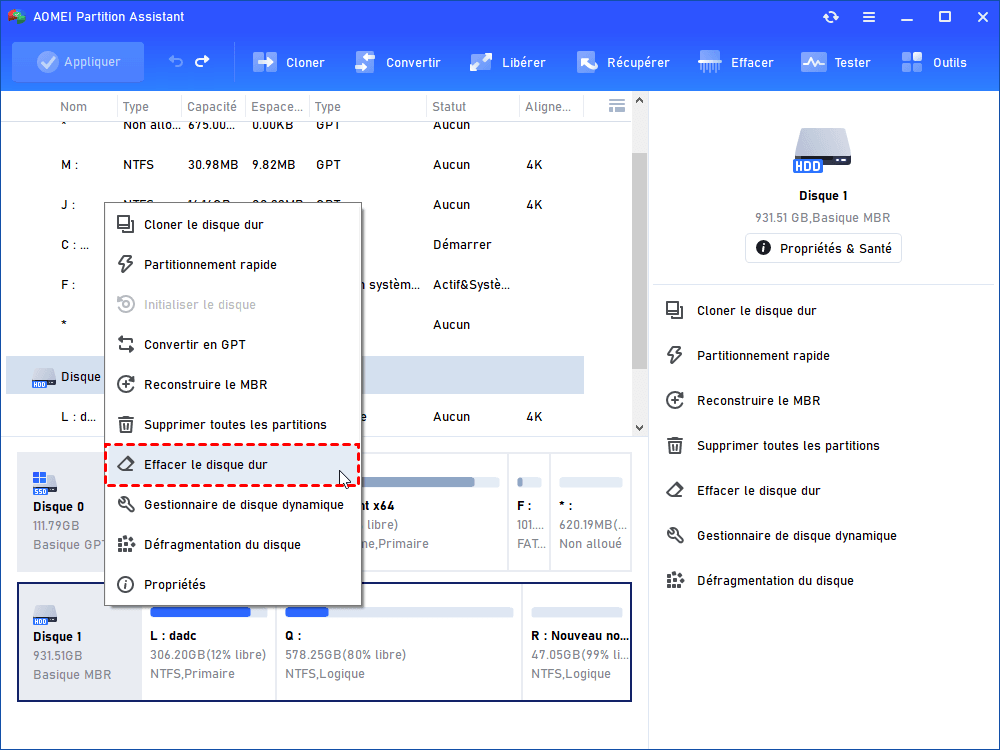Image resolution: width=1000 pixels, height=750 pixels.
Task: Click the Statut column header
Action: (x=449, y=107)
